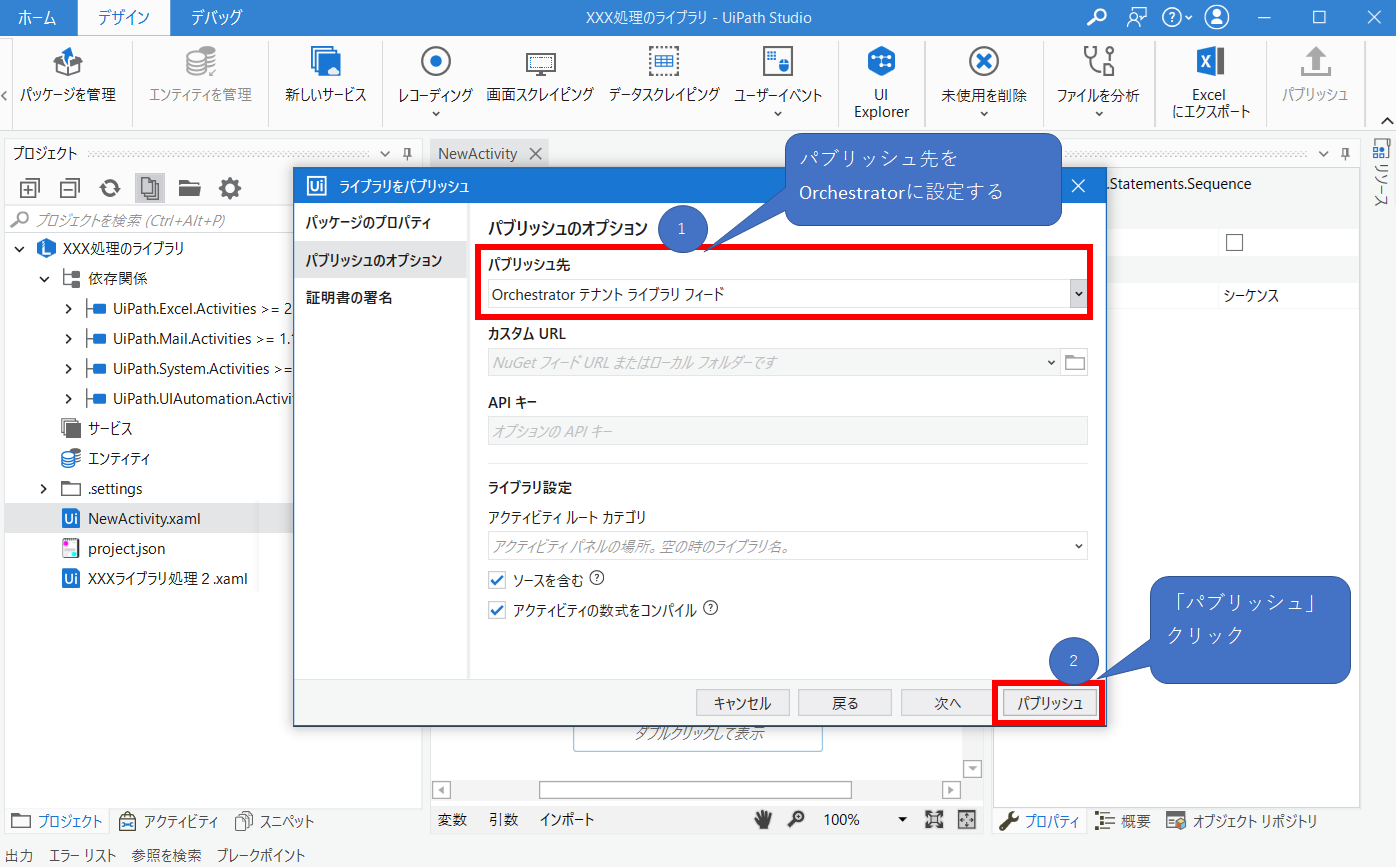Image resolution: width=1396 pixels, height=867 pixels.
Task: Close the NewActivity tab
Action: point(535,154)
